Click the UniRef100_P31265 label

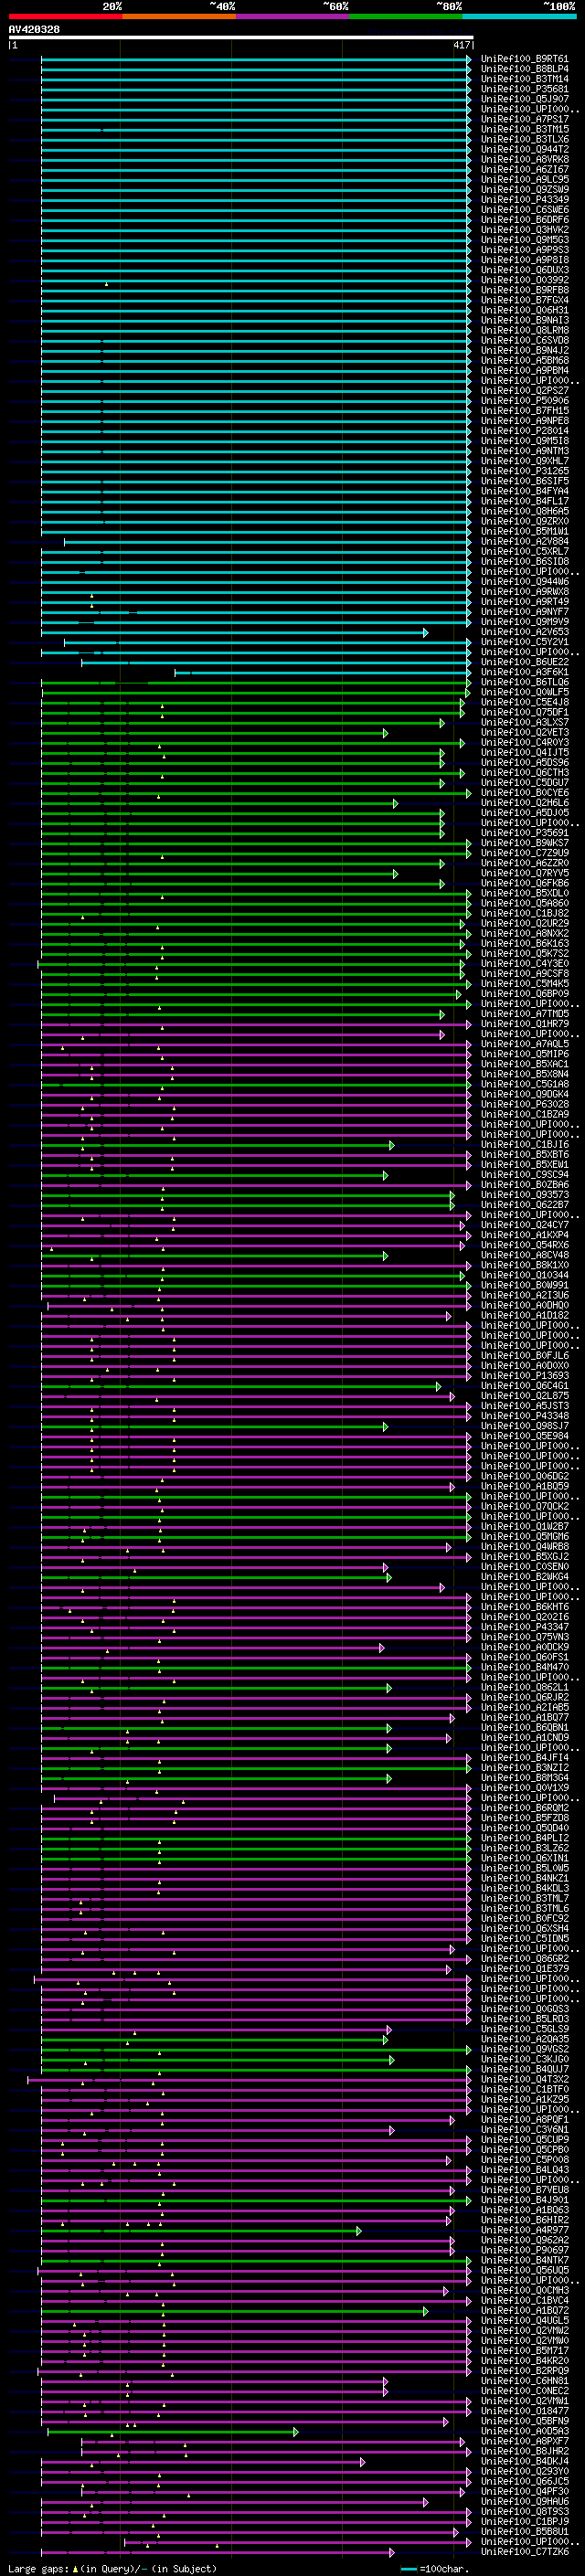tap(525, 471)
